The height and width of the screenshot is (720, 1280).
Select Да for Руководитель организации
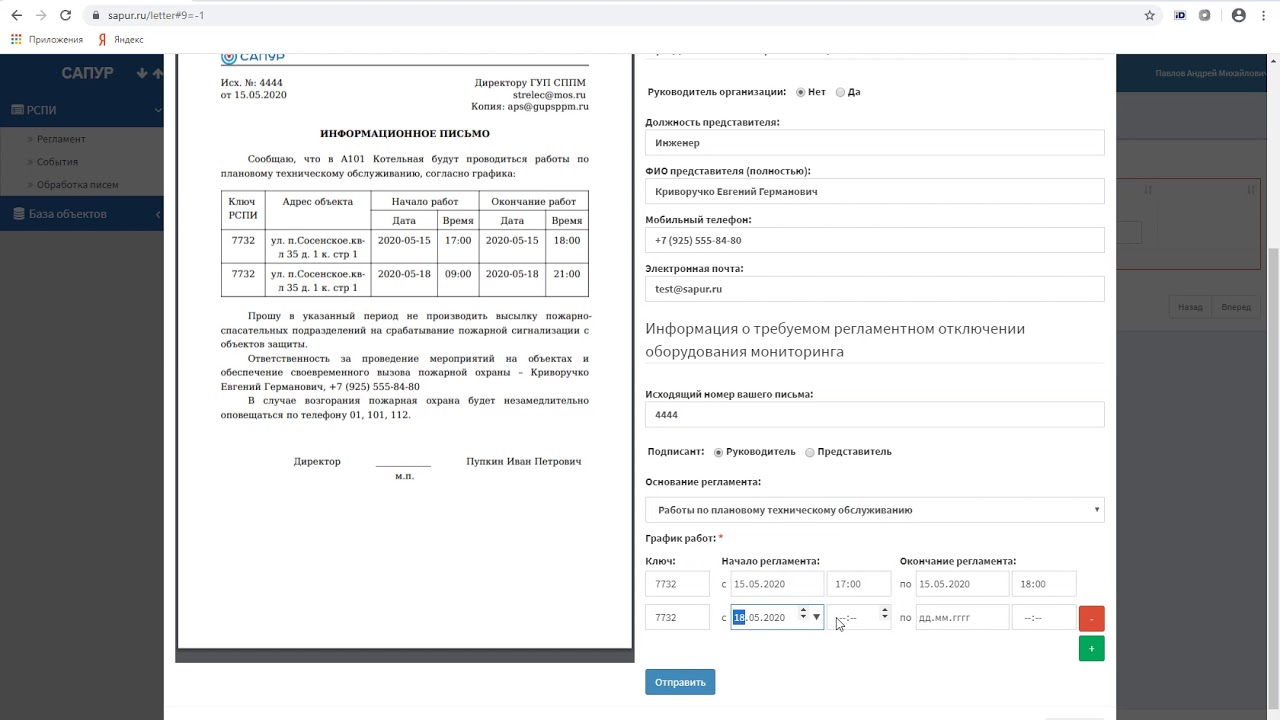click(x=840, y=92)
